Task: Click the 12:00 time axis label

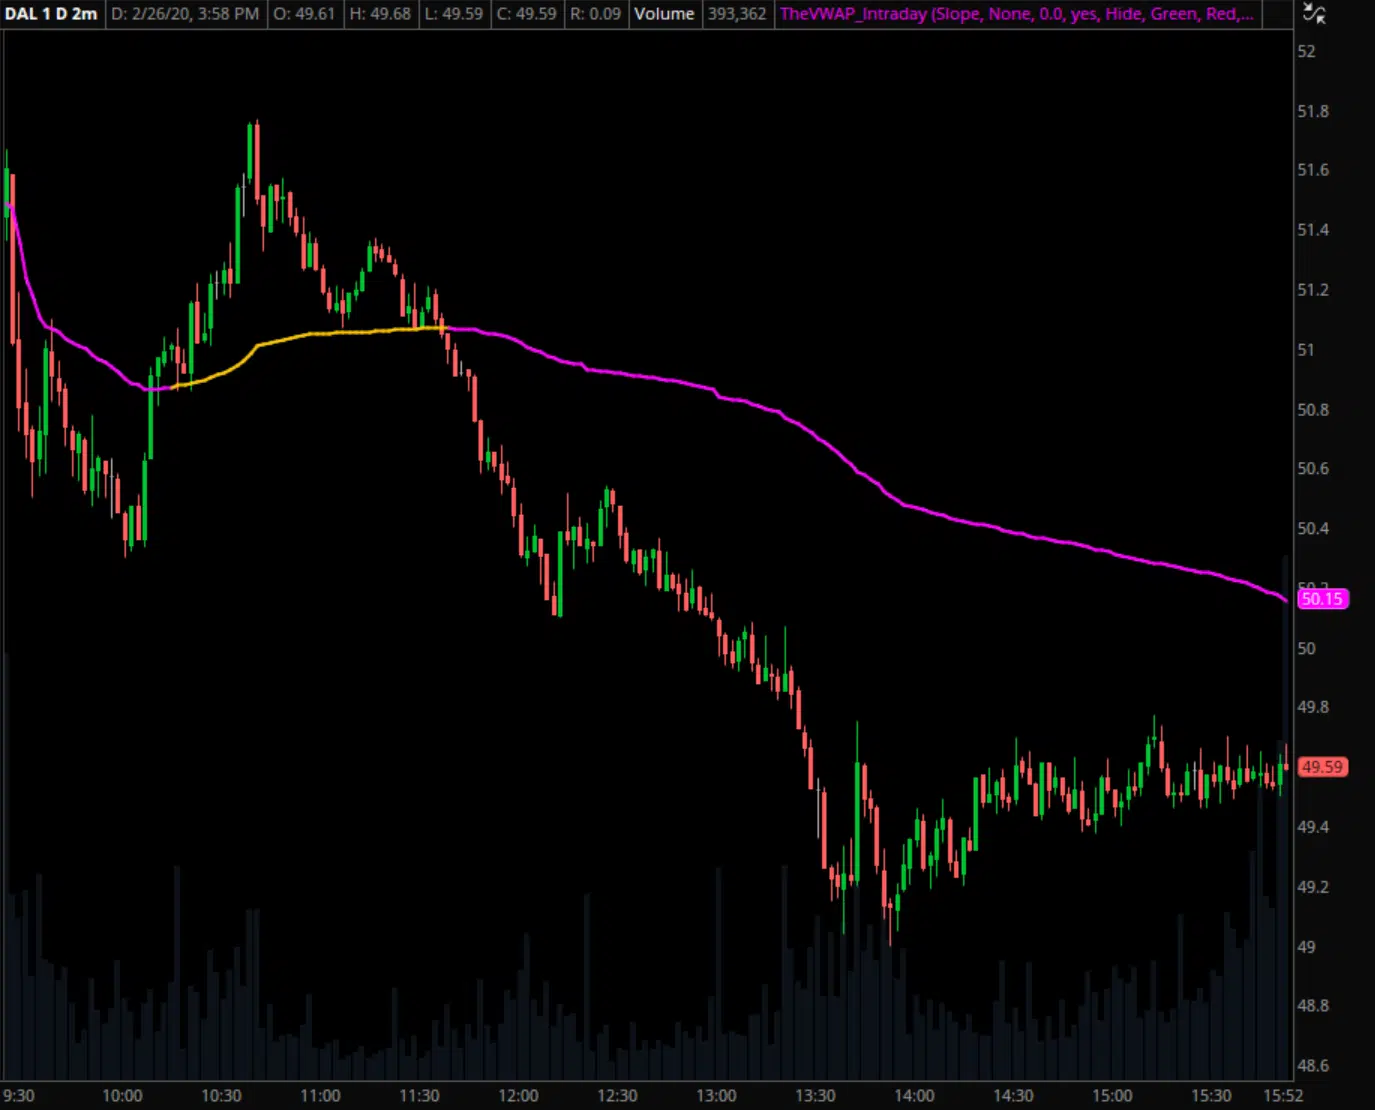Action: tap(518, 1095)
